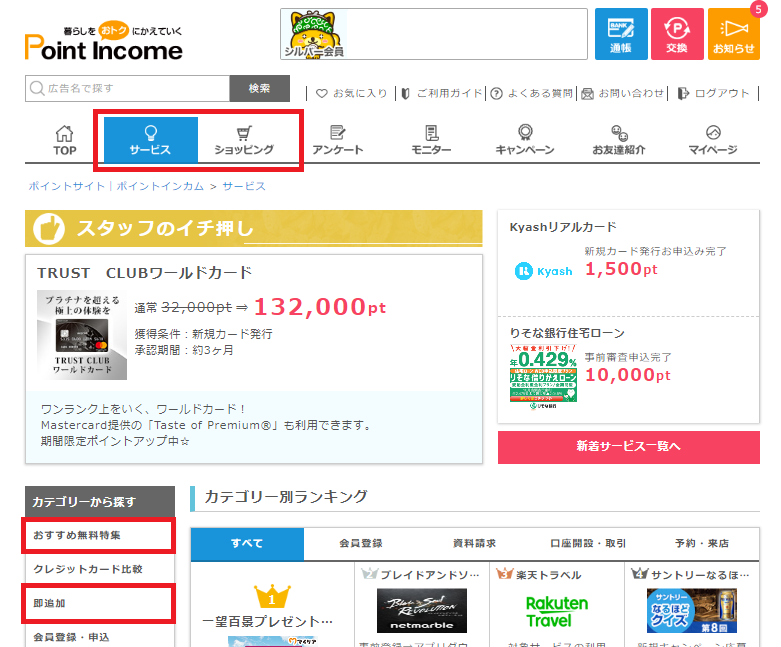The image size is (781, 647).
Task: Select the 資料請求 ranking tab
Action: coord(474,543)
